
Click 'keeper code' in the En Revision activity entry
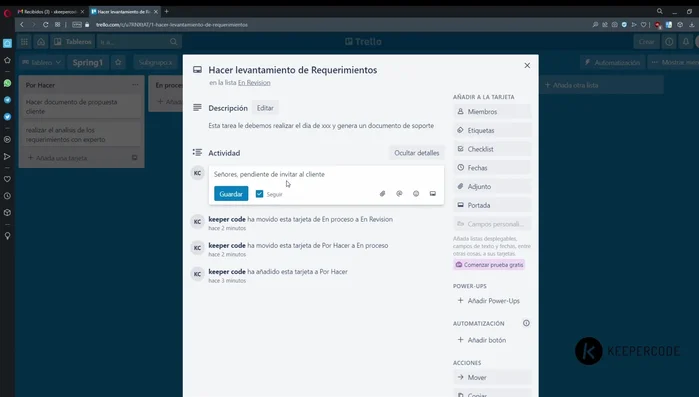[227, 219]
